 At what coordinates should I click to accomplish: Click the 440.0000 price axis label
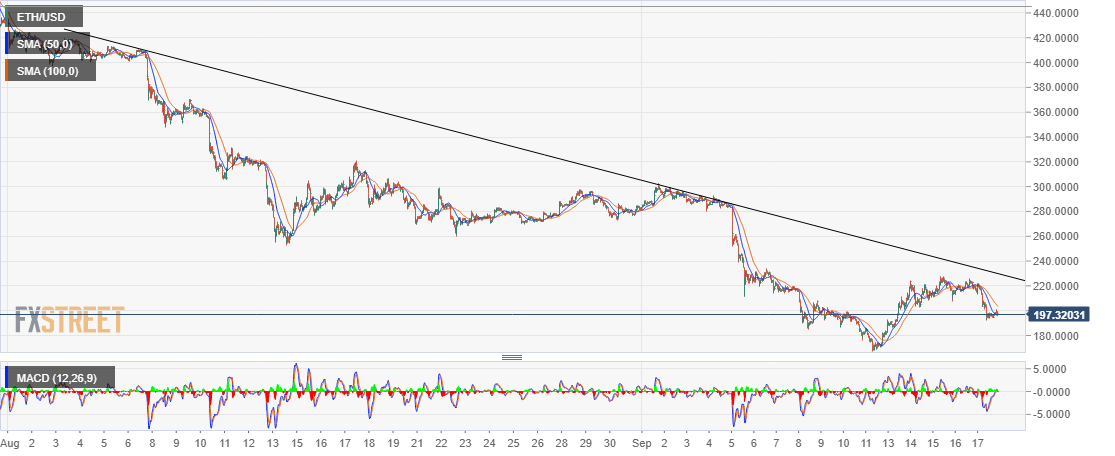coord(1060,13)
